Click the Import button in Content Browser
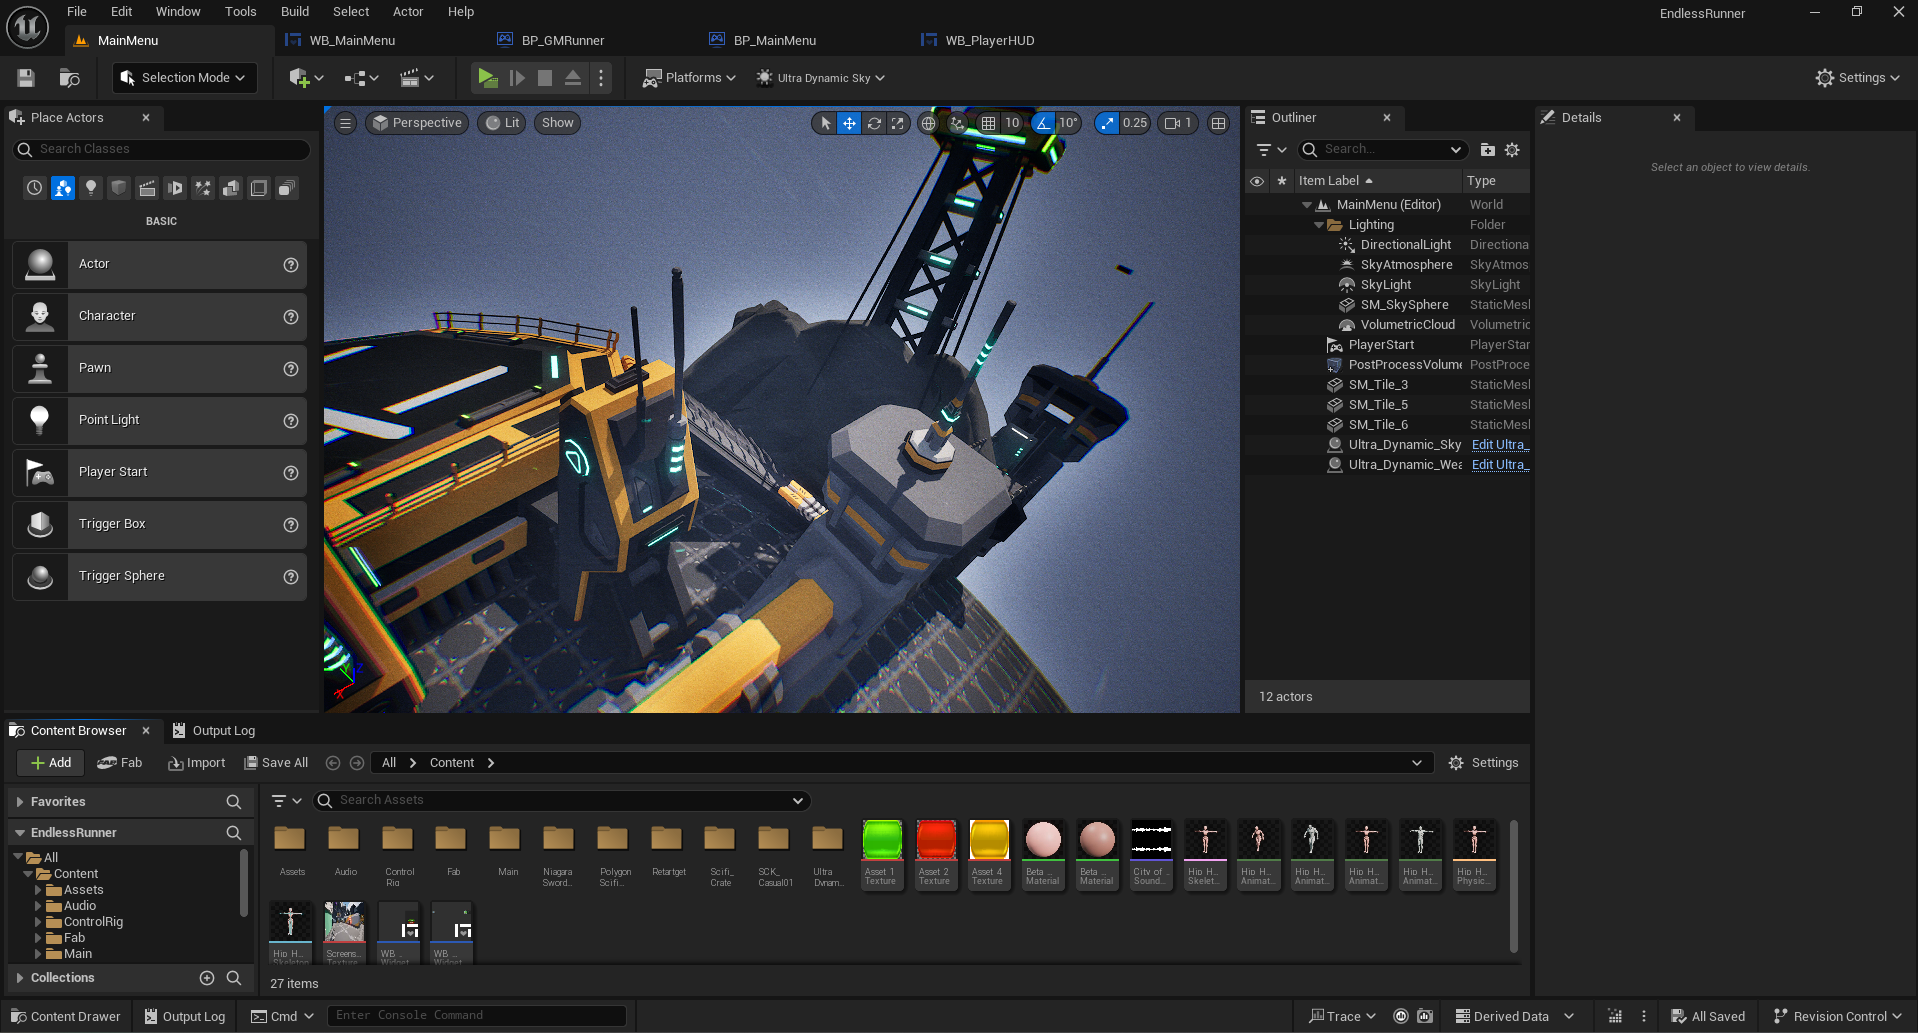The width and height of the screenshot is (1918, 1033). click(197, 763)
